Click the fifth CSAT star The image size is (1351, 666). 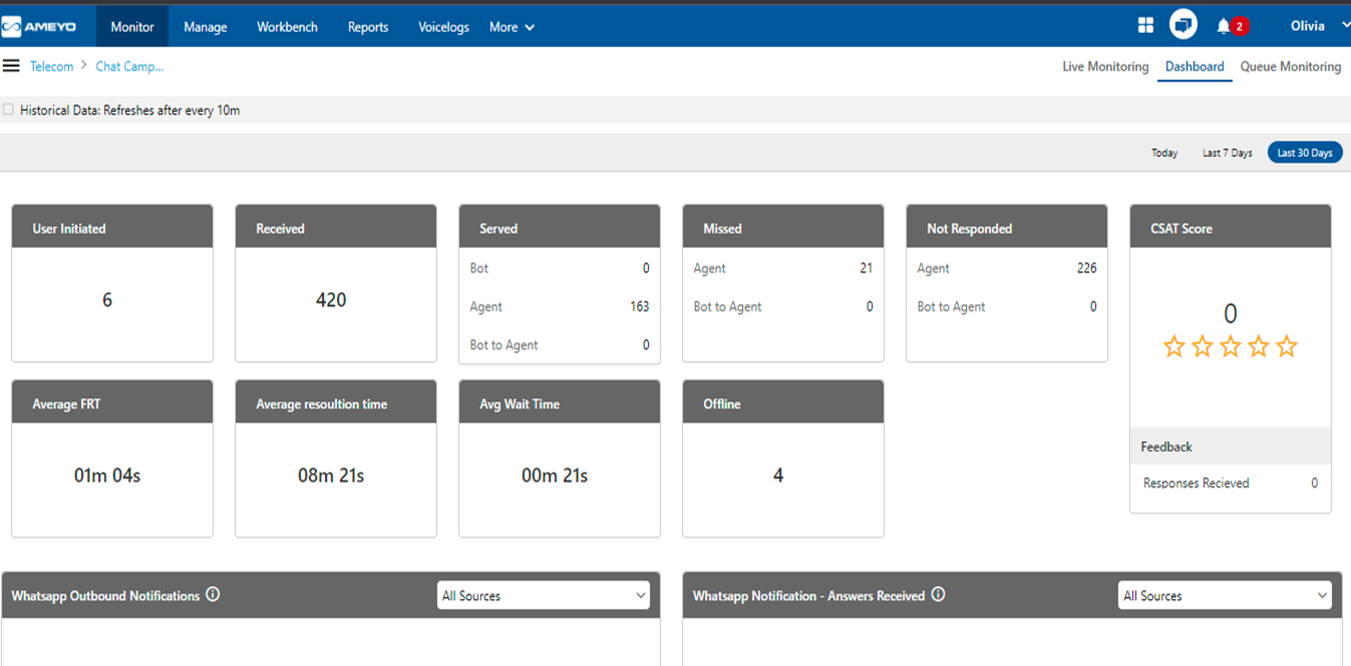point(1286,347)
